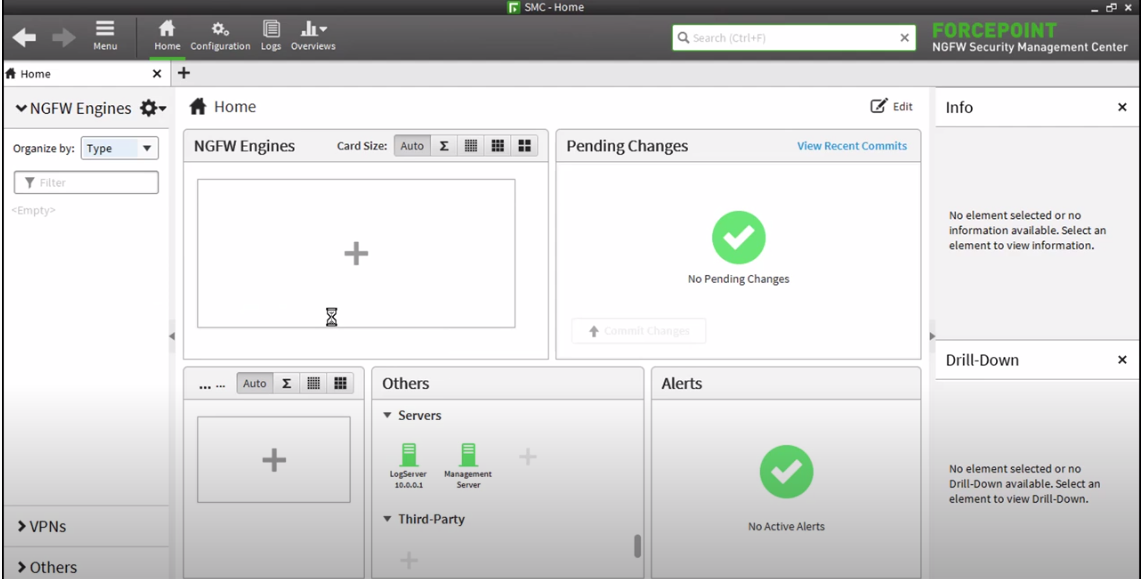
Task: Set NGFW Engines card size to summary sigma
Action: 444,145
